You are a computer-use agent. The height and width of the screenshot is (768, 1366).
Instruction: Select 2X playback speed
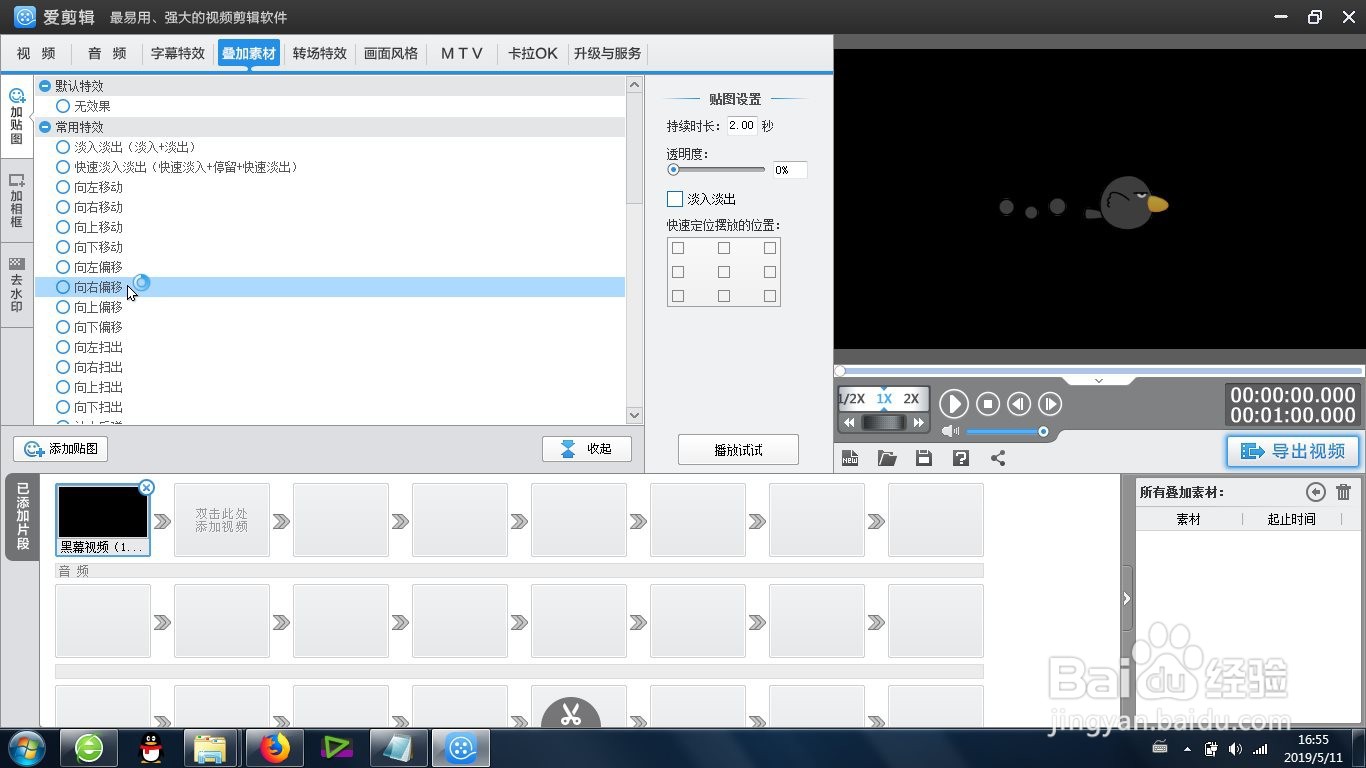911,398
